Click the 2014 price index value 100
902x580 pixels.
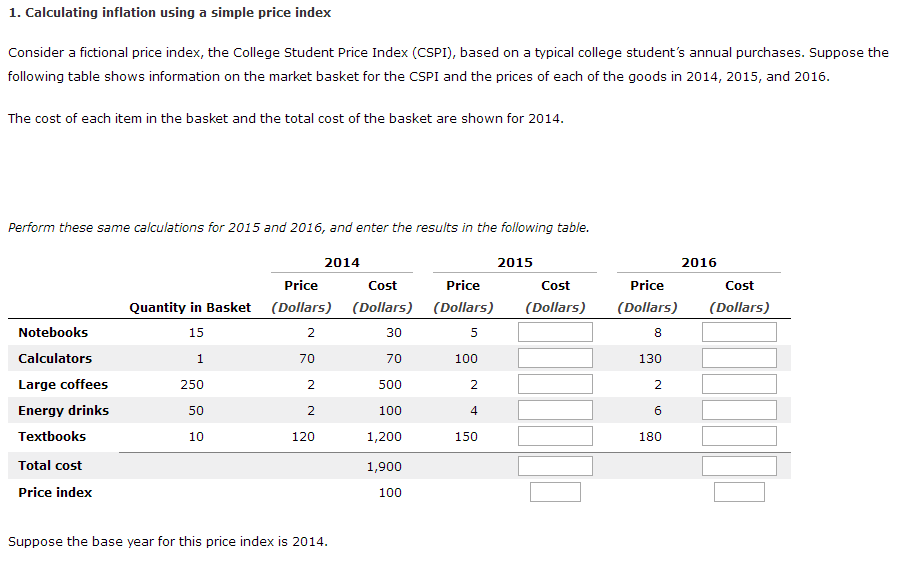click(x=390, y=492)
